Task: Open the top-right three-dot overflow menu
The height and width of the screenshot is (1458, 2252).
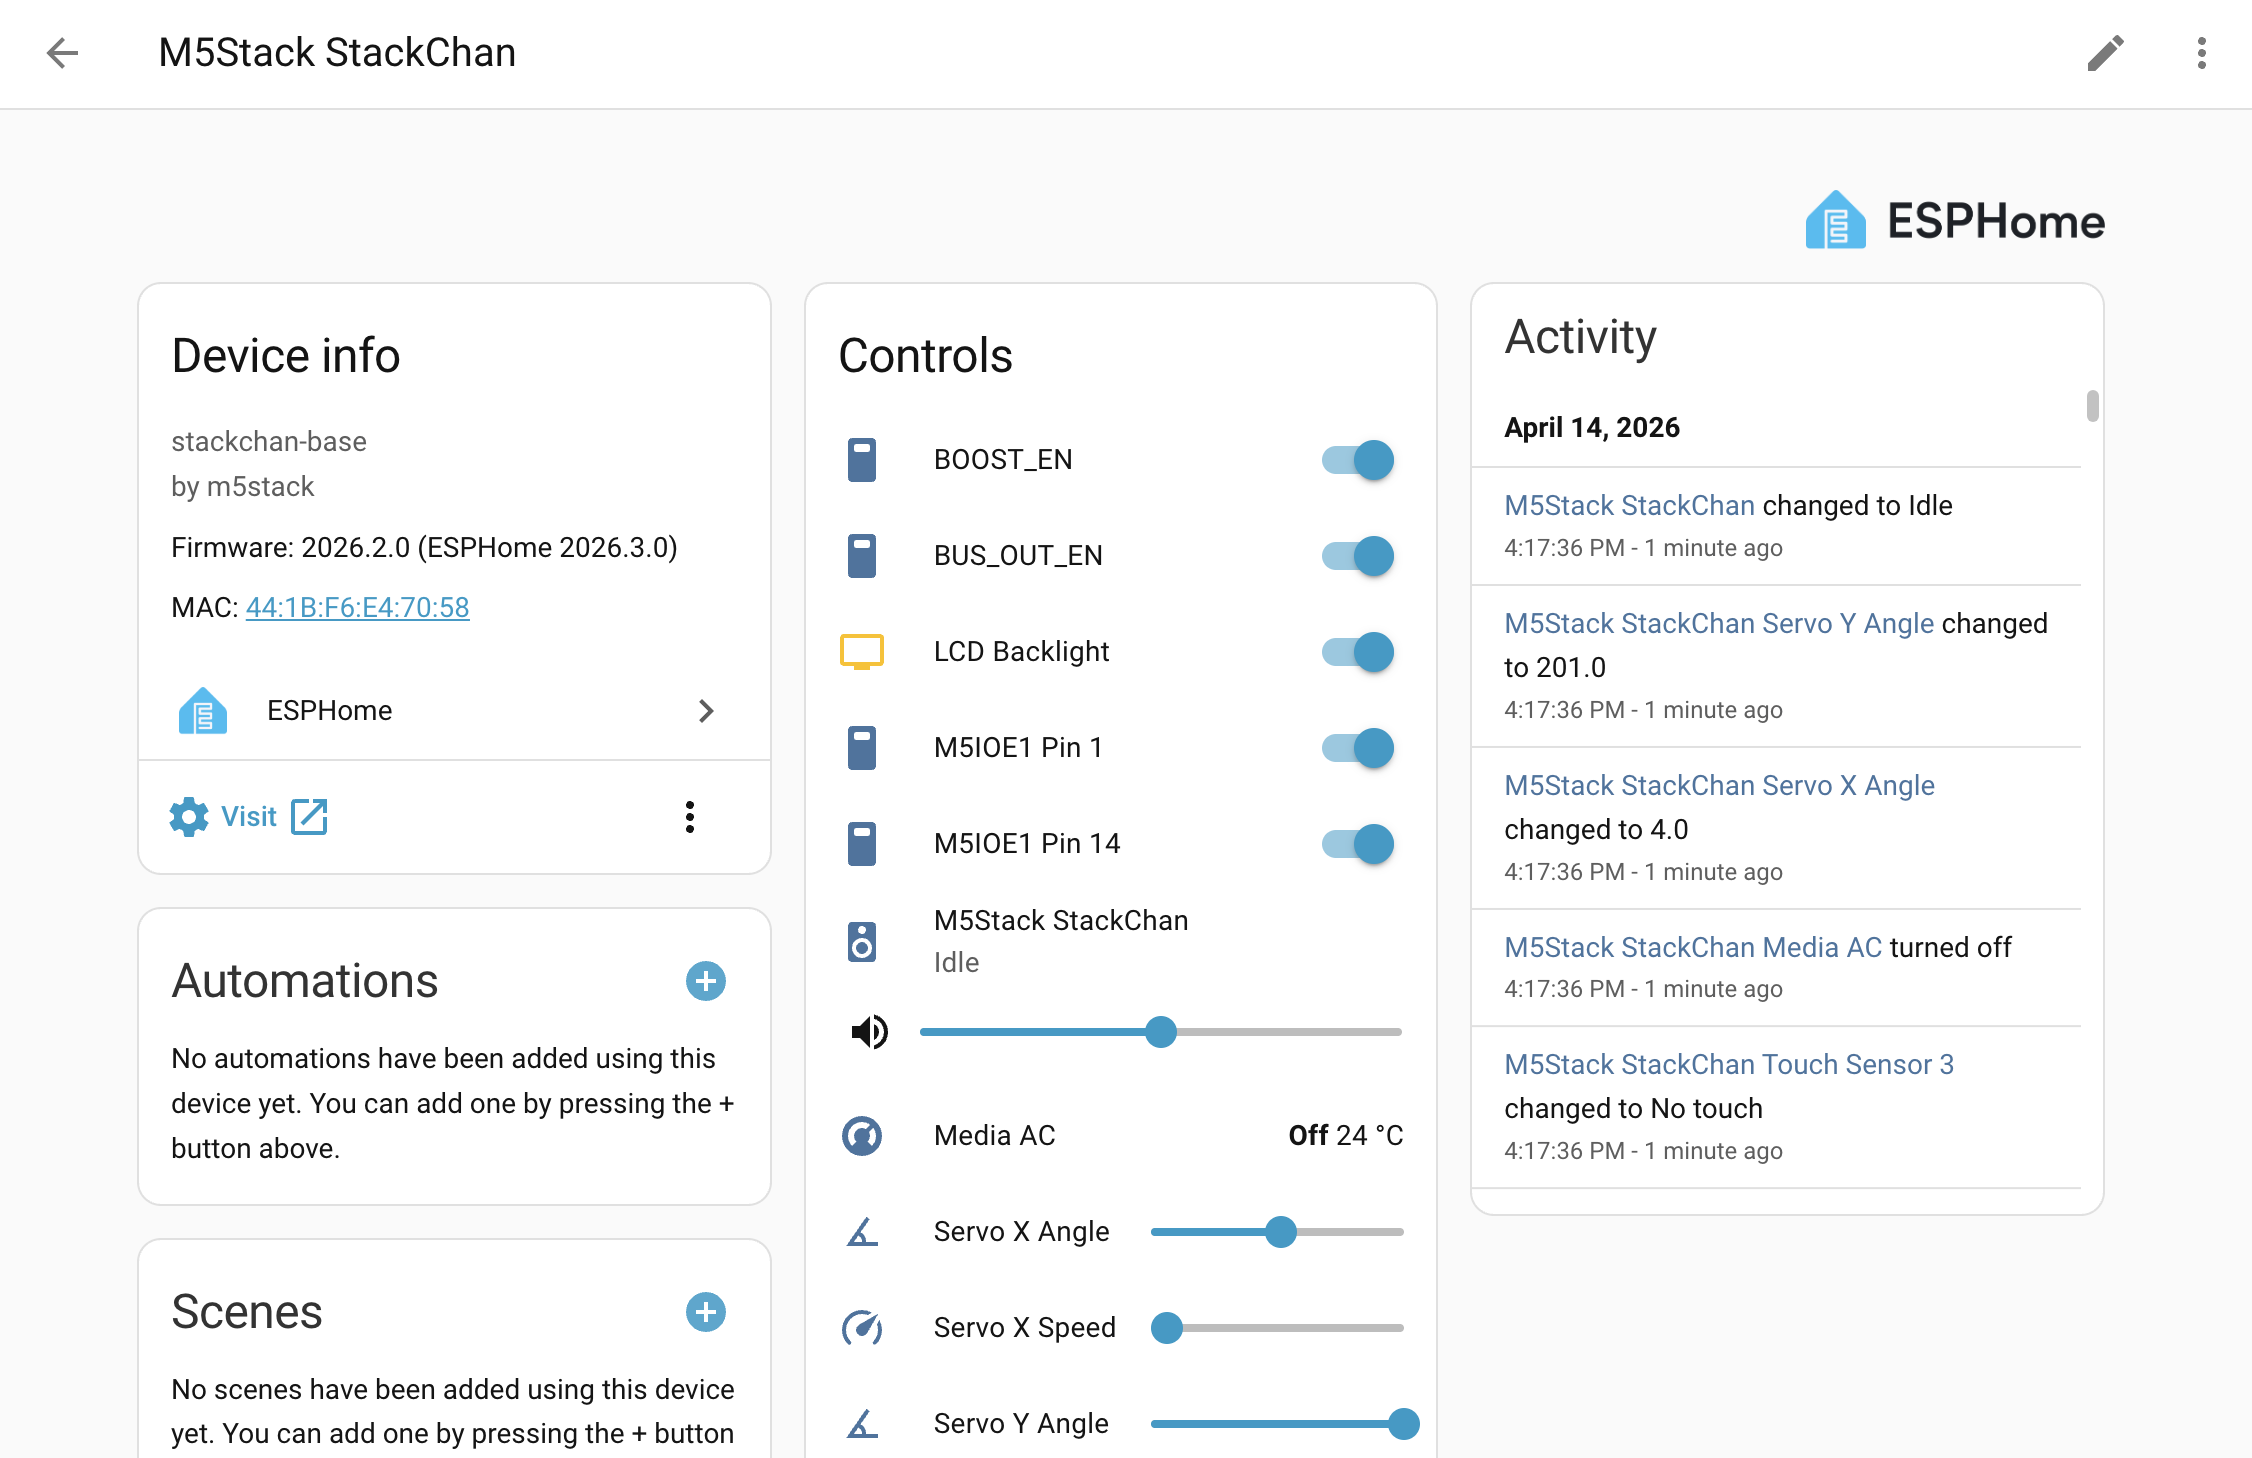Action: pyautogui.click(x=2201, y=53)
